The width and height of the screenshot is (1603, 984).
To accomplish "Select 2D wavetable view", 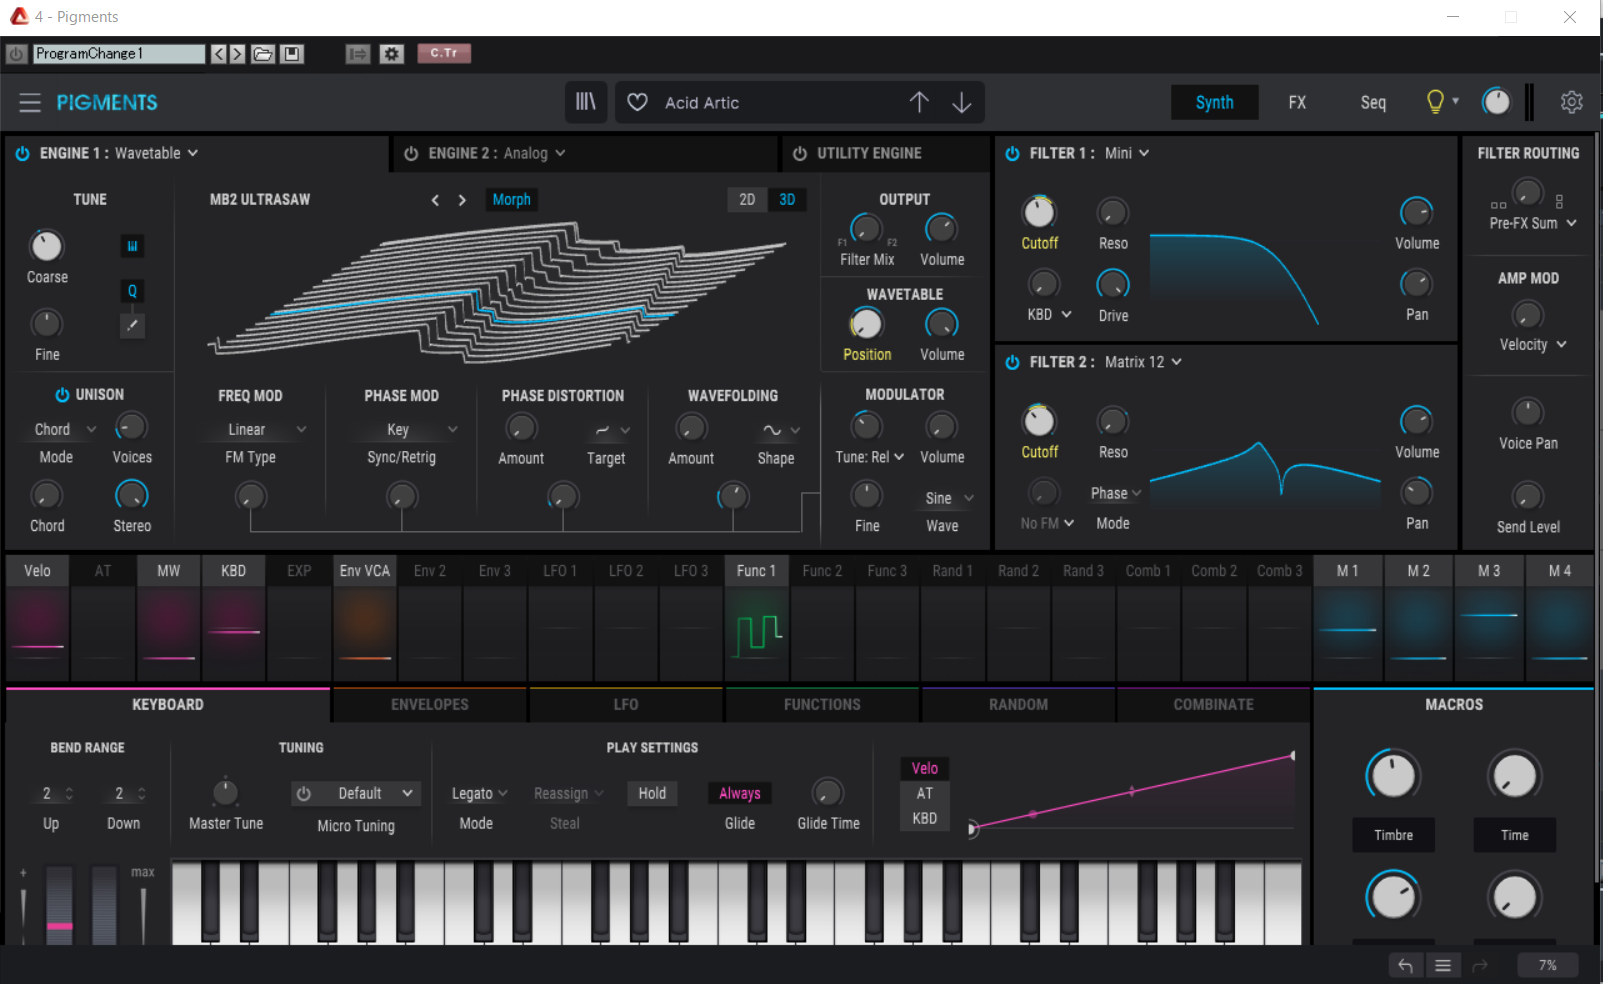I will coord(747,200).
